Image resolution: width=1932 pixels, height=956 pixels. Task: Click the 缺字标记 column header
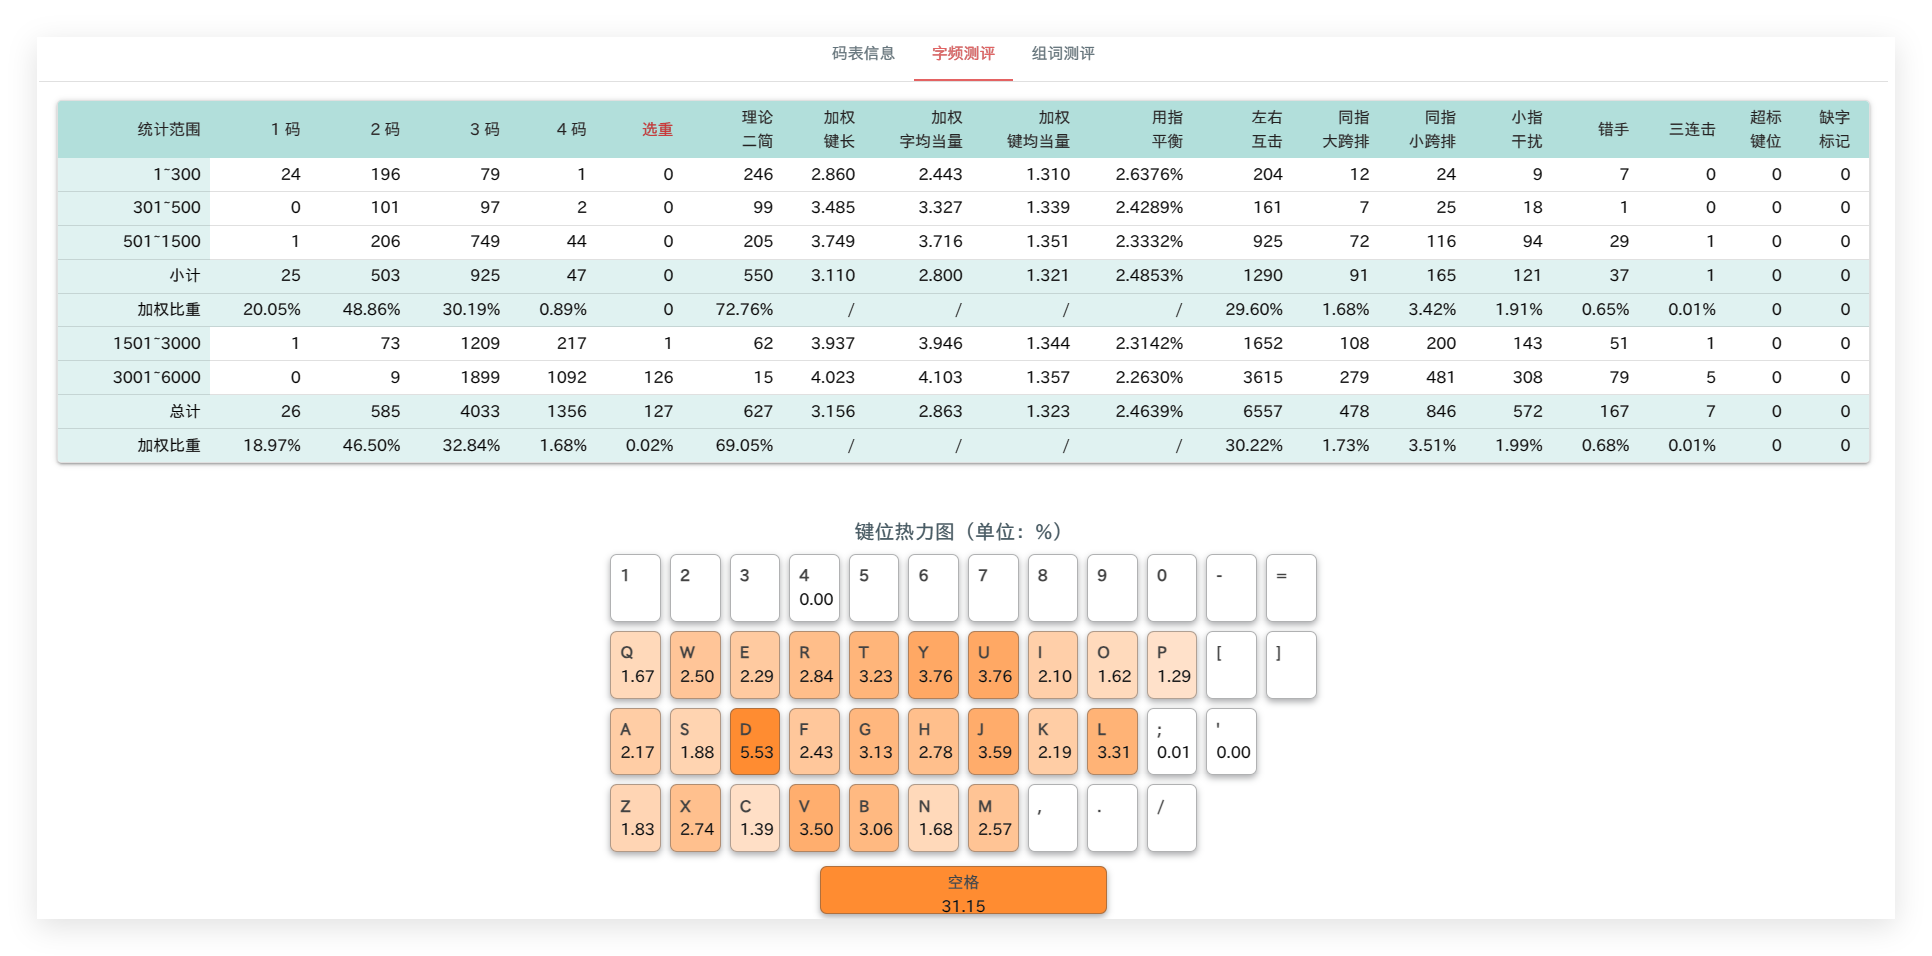(1834, 129)
